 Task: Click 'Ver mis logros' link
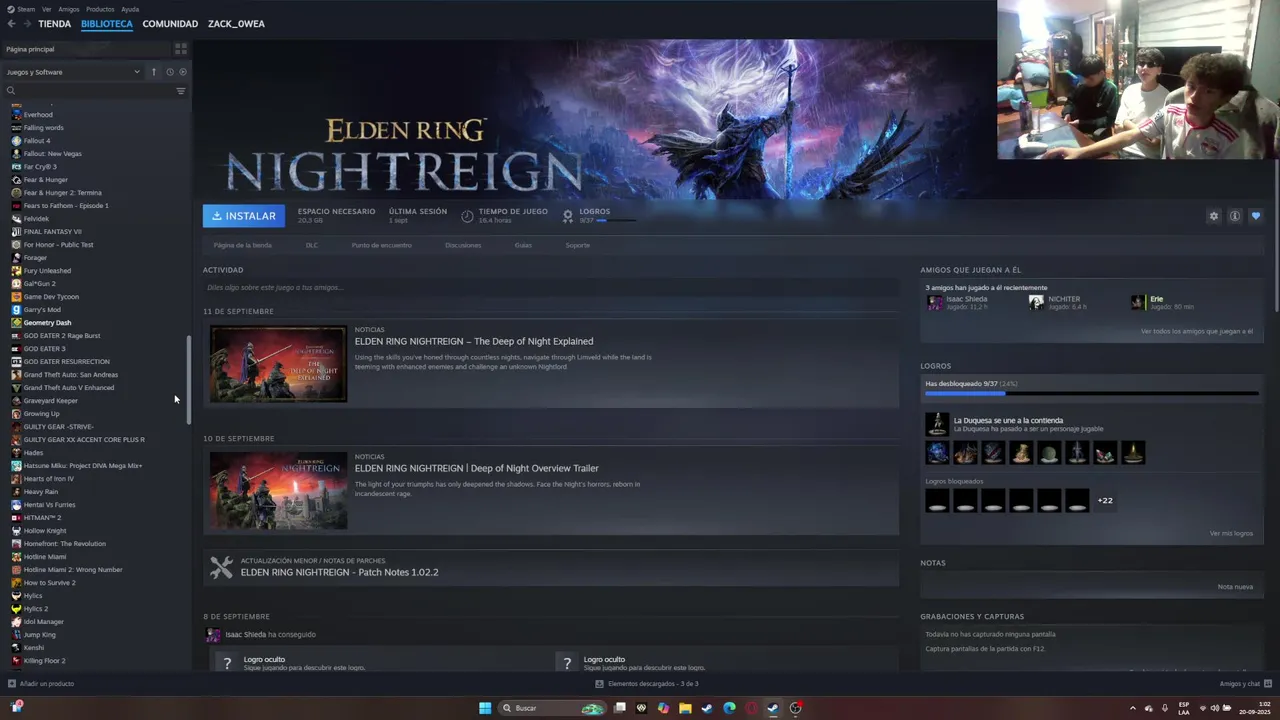click(x=1231, y=533)
